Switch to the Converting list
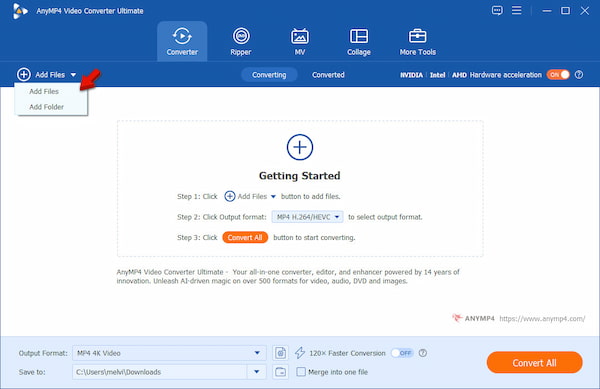Image resolution: width=600 pixels, height=389 pixels. click(x=269, y=75)
